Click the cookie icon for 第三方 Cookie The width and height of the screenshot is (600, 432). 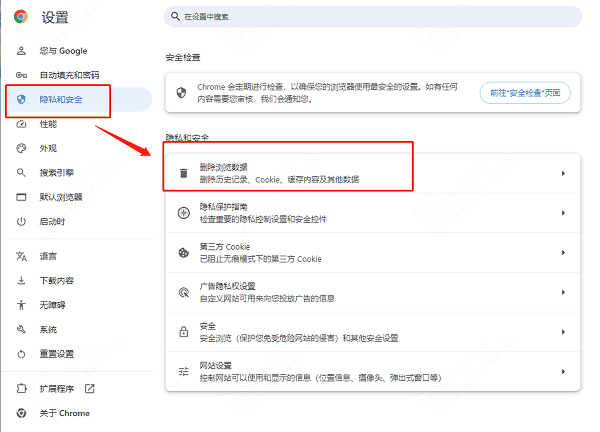pyautogui.click(x=183, y=252)
